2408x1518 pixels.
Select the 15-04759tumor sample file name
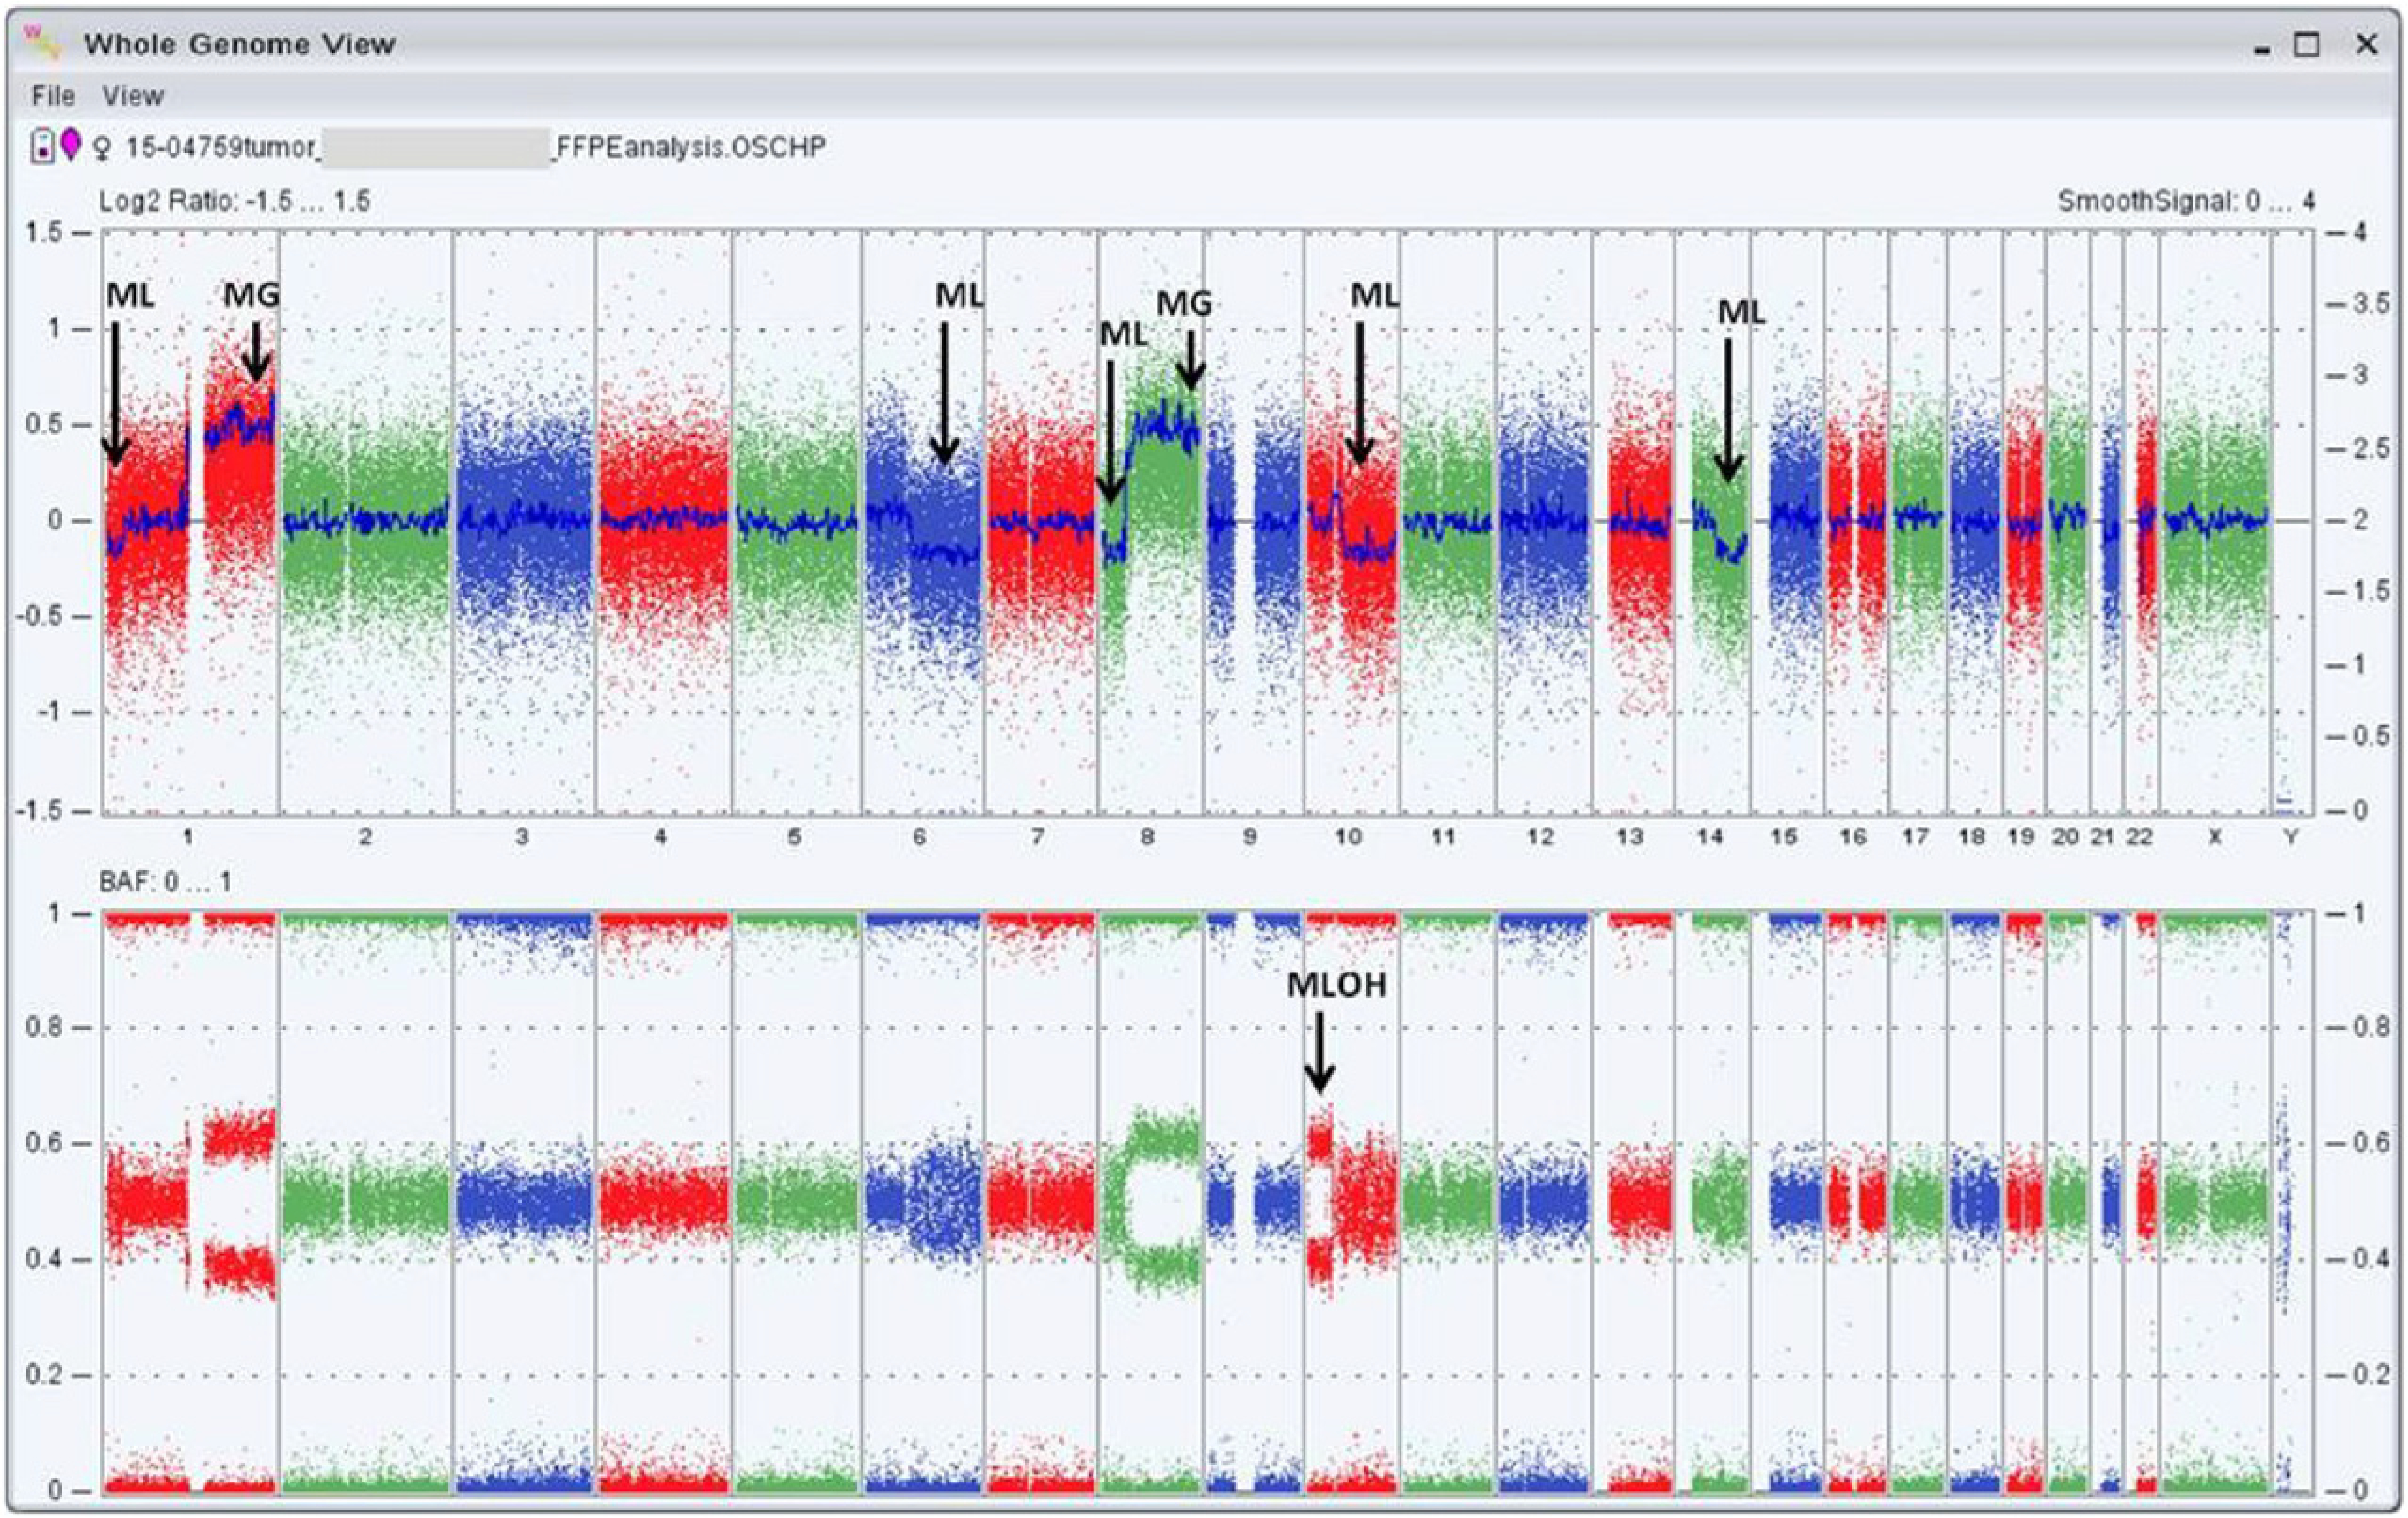[x=476, y=148]
